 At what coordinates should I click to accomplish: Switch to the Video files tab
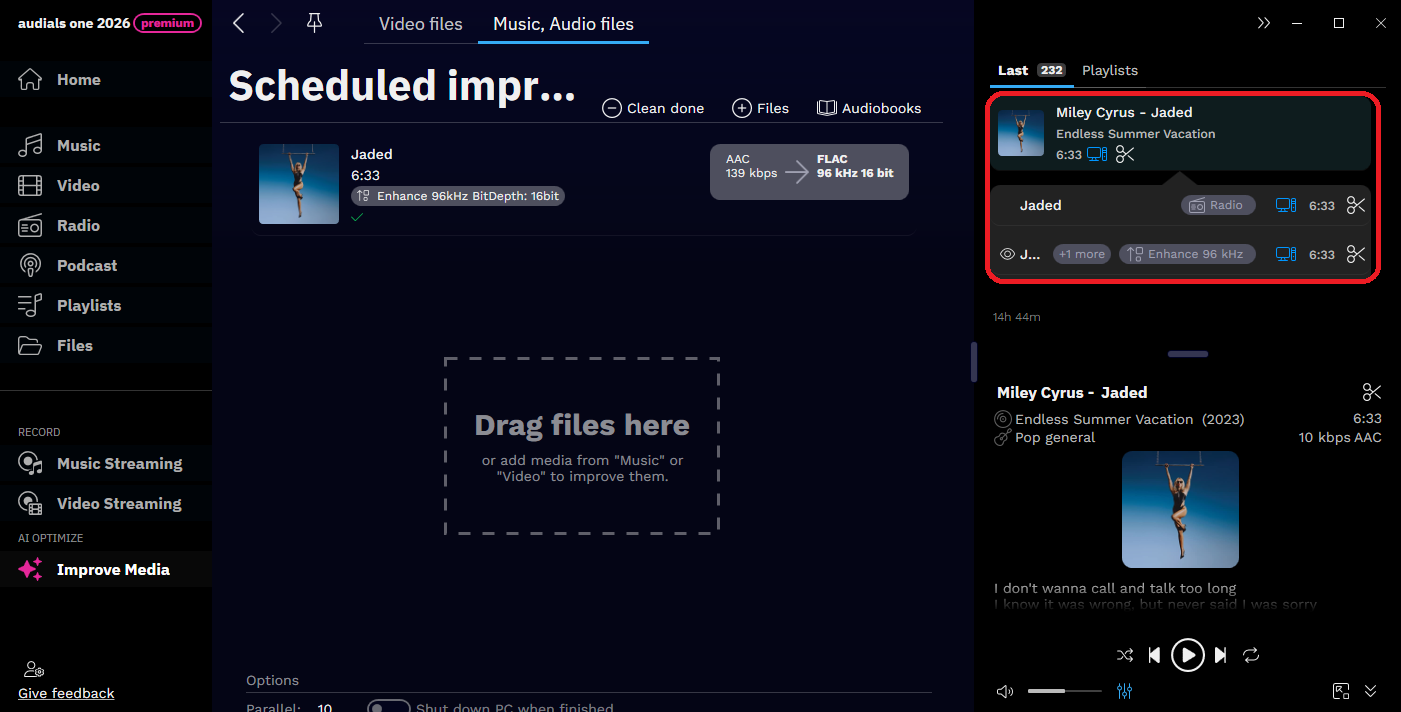click(x=420, y=23)
